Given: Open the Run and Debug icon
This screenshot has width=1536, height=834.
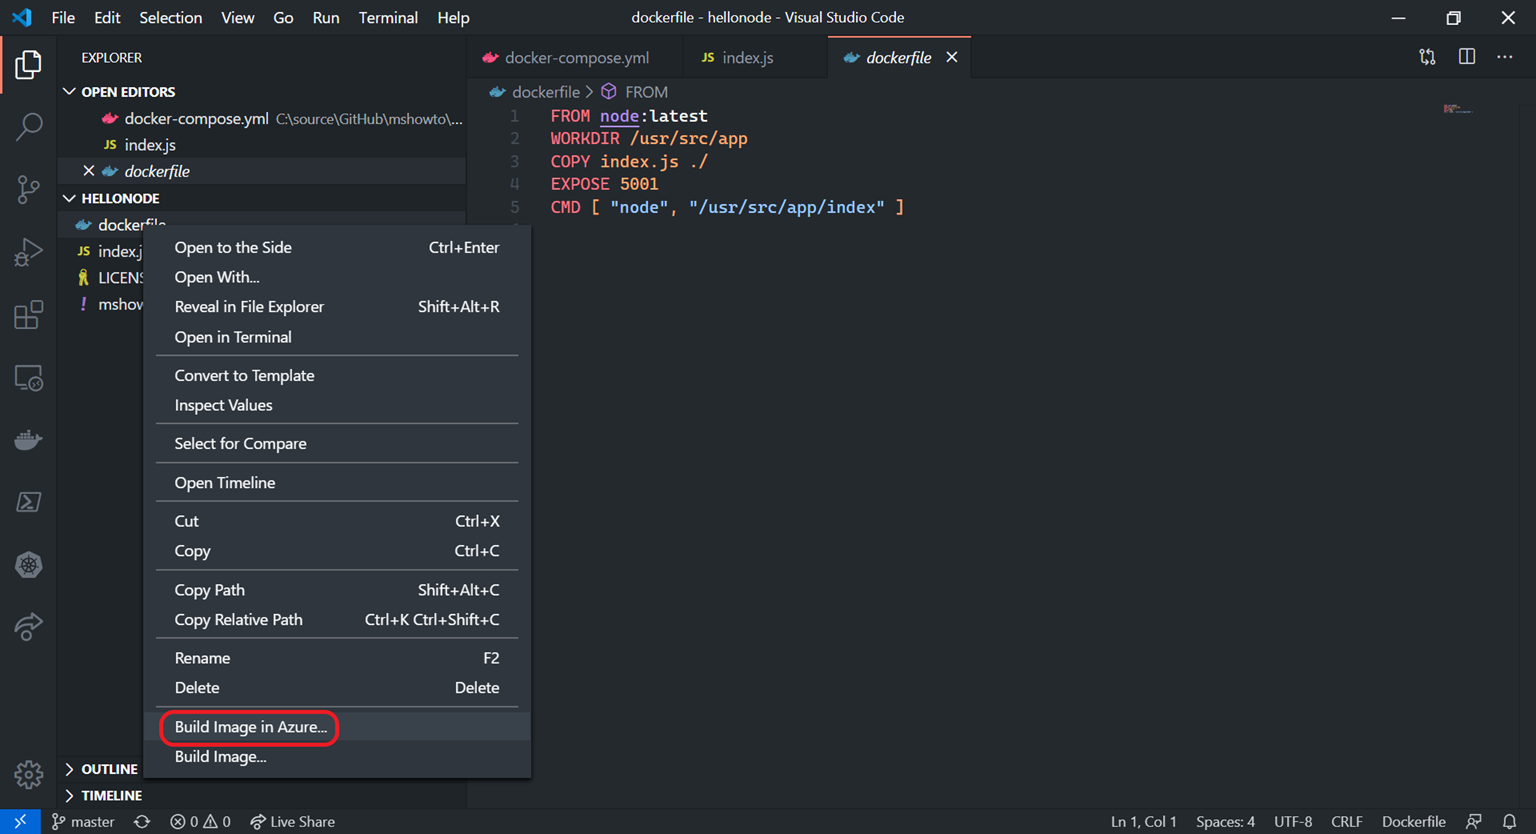Looking at the screenshot, I should coord(28,252).
